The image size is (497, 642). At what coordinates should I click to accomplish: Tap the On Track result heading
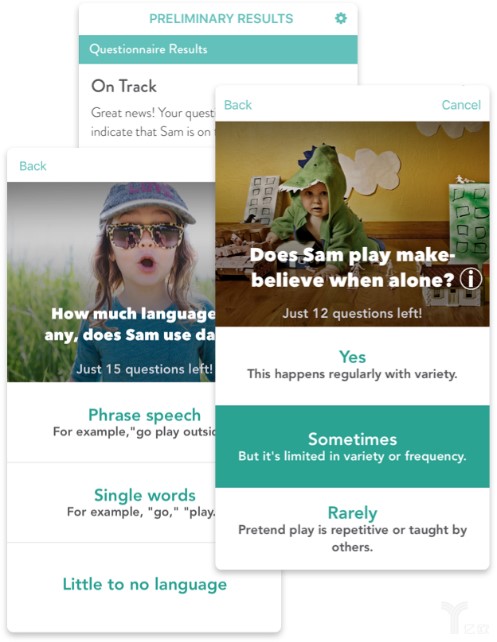[x=124, y=86]
